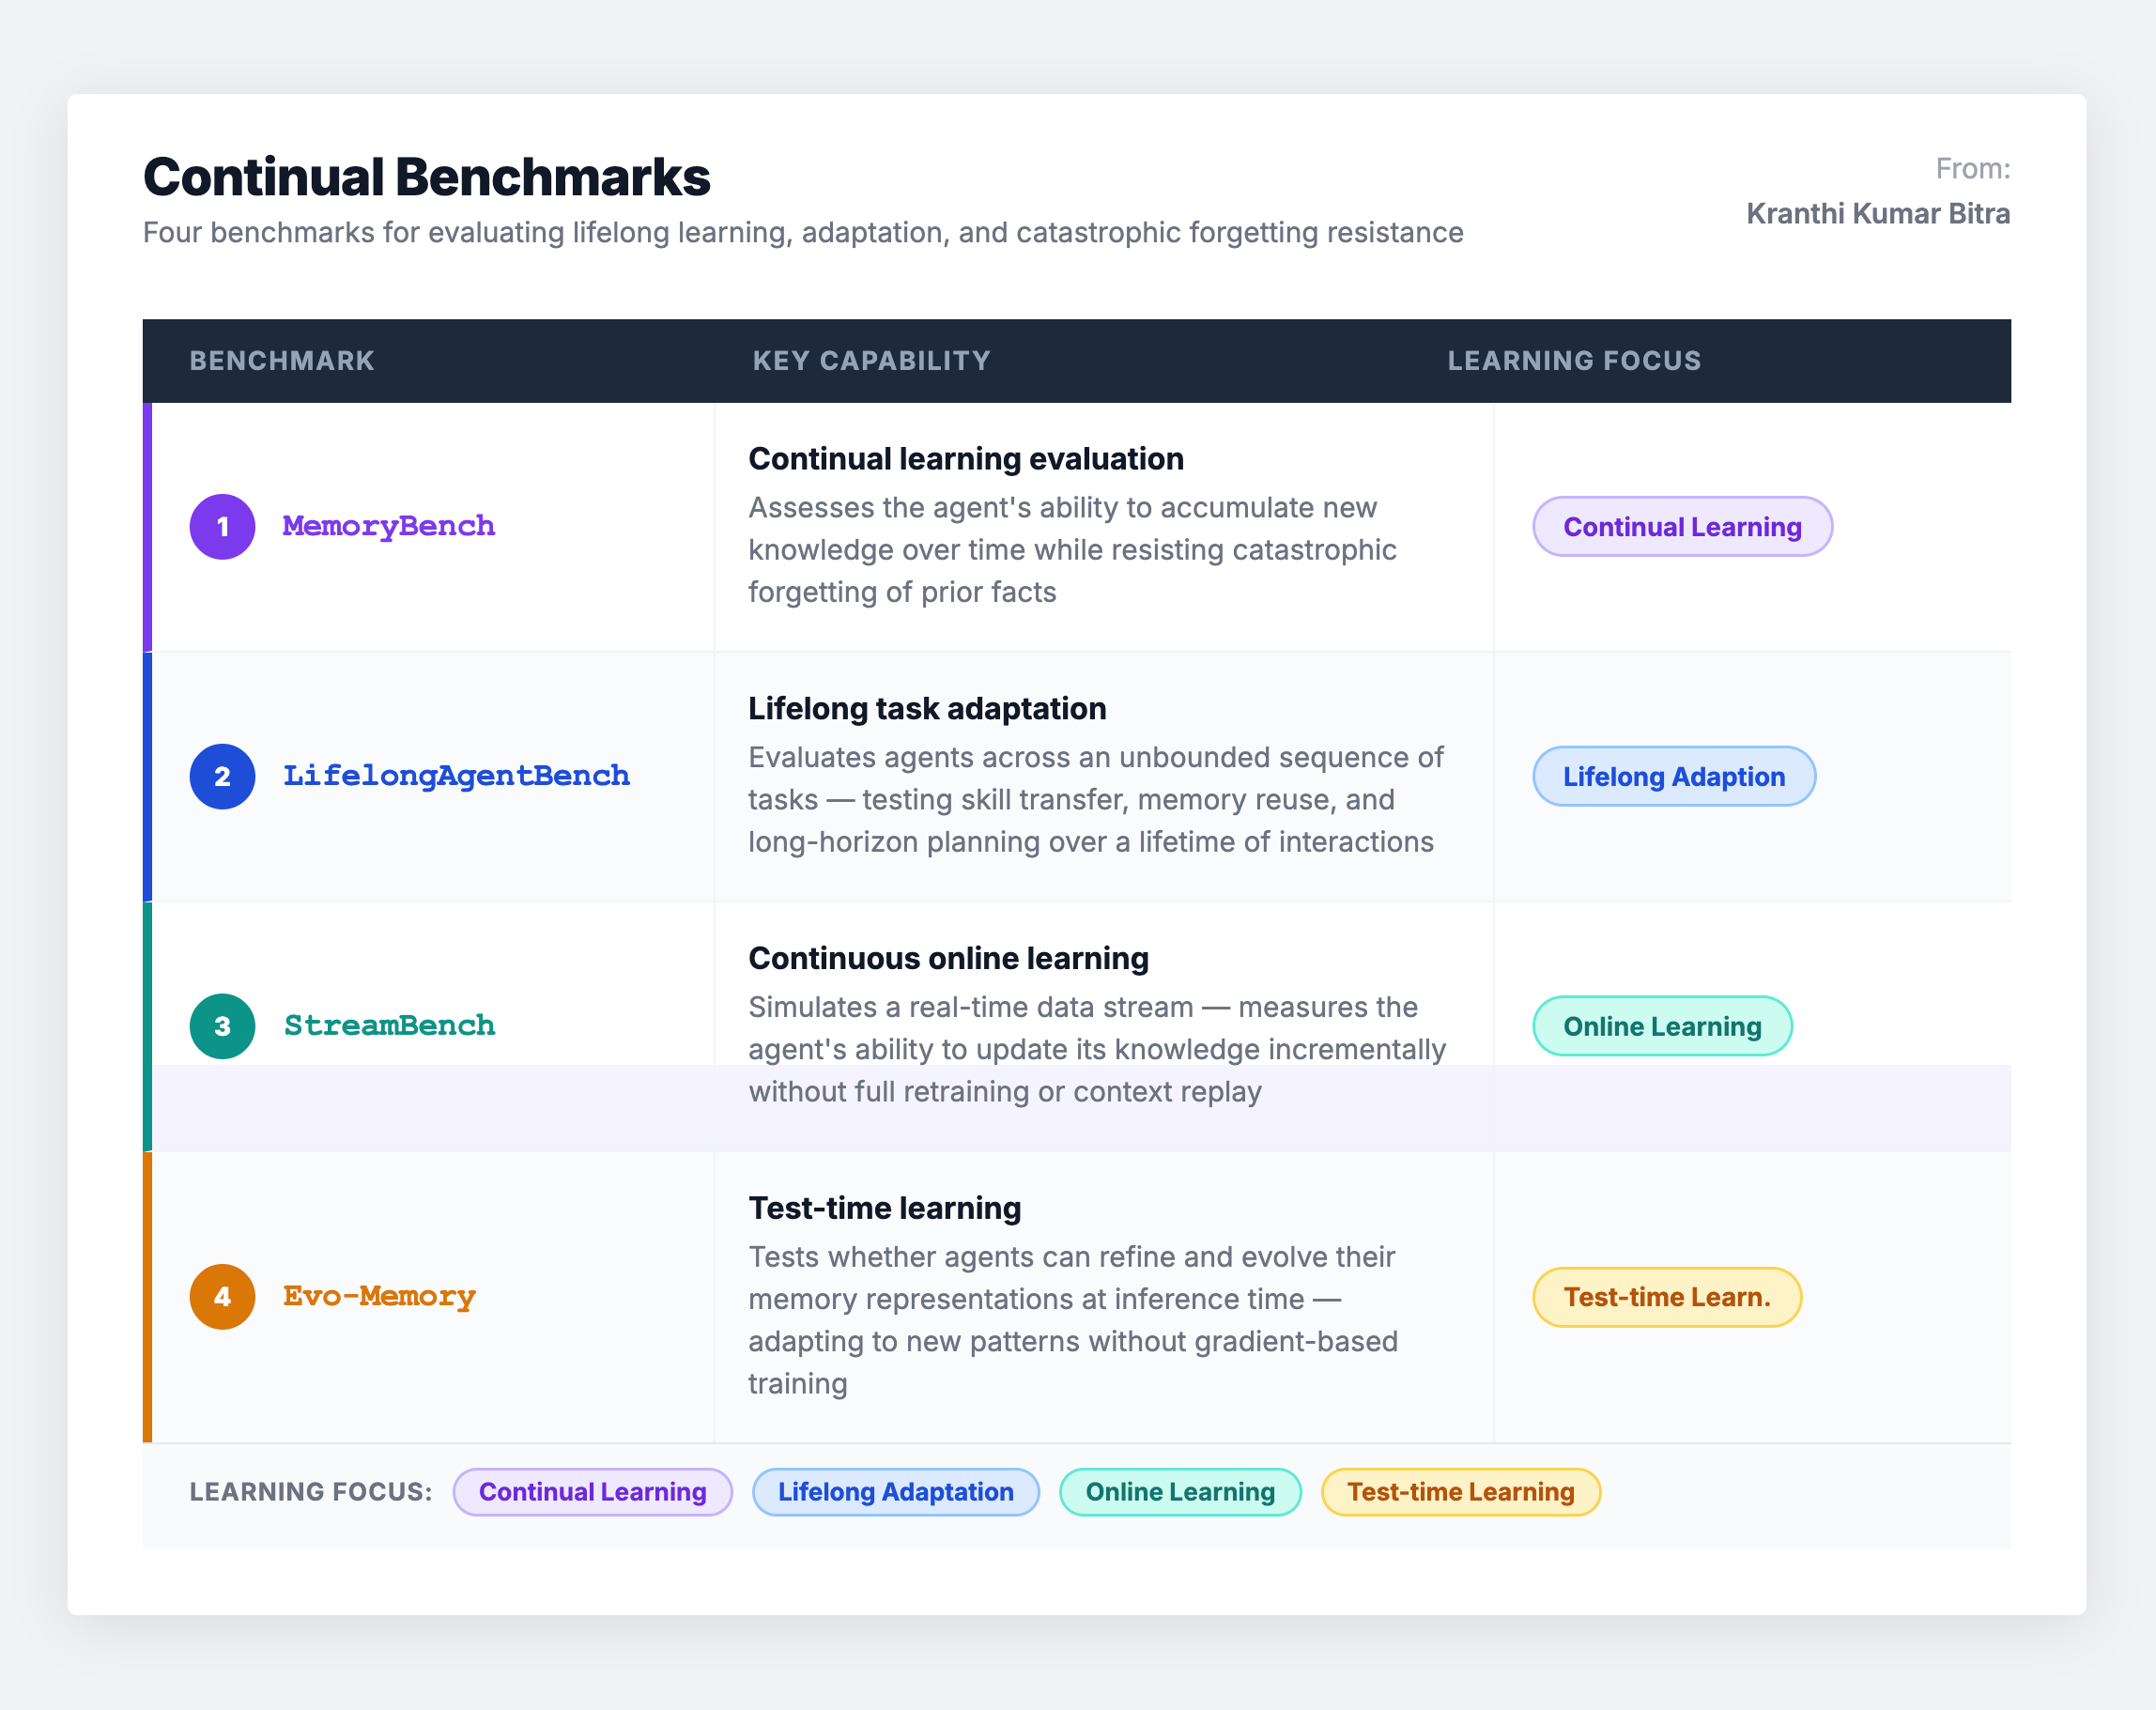The width and height of the screenshot is (2156, 1710).
Task: Open the MemoryBench benchmark name
Action: 388,526
